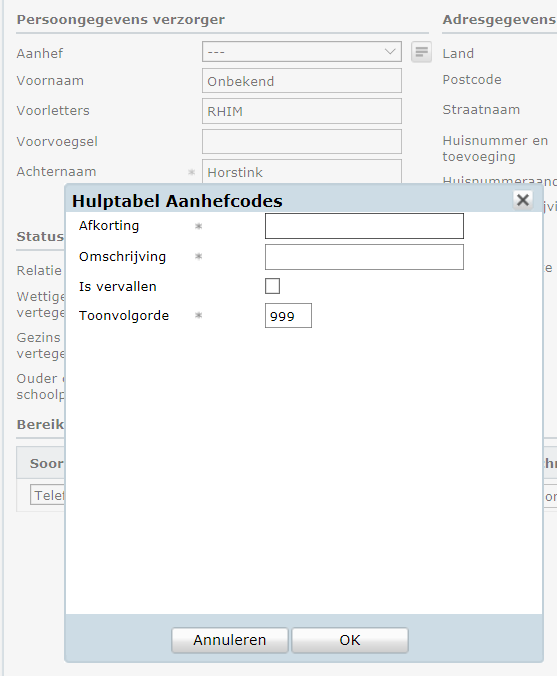Toggle the Is vervallen checkbox

tap(272, 286)
